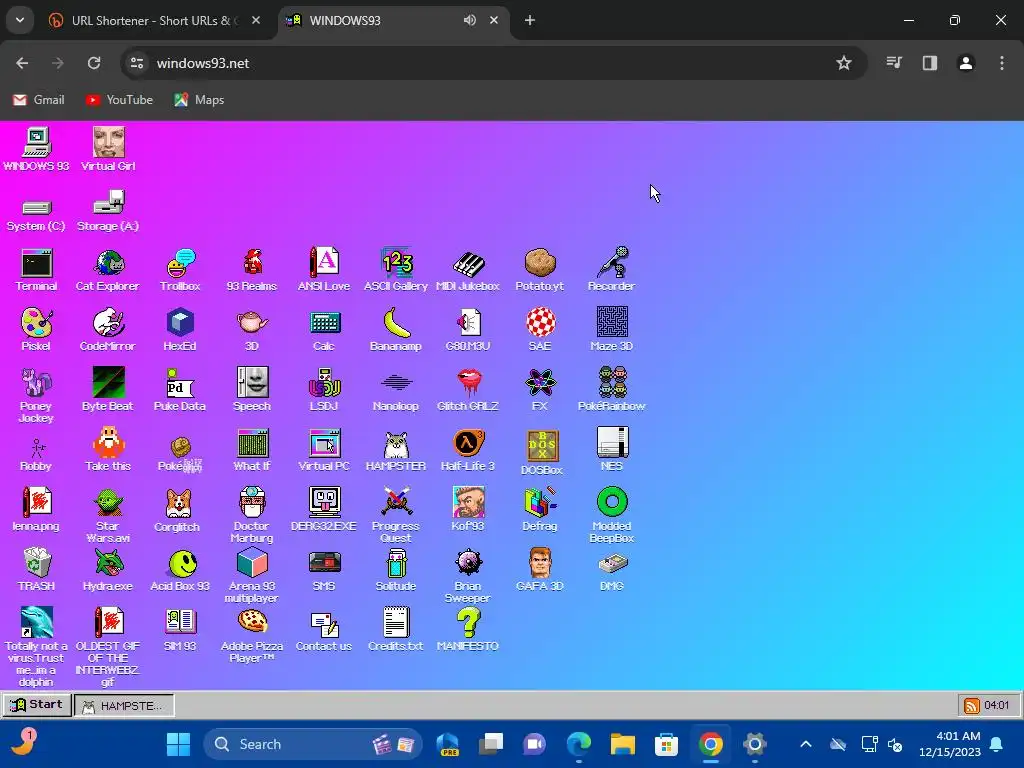This screenshot has width=1024, height=768.
Task: Open the DOSBox icon
Action: point(542,453)
